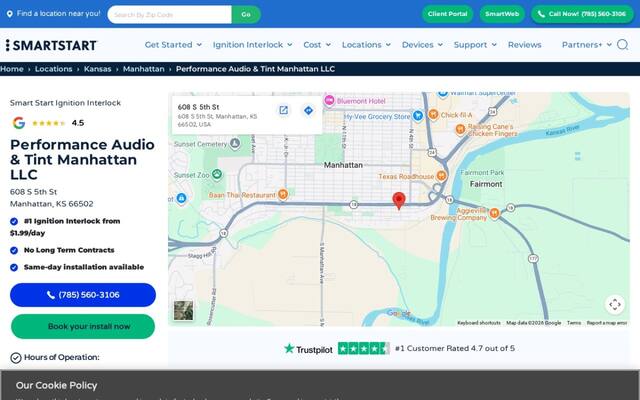Go to Locations breadcrumb
The width and height of the screenshot is (640, 400).
tap(53, 69)
